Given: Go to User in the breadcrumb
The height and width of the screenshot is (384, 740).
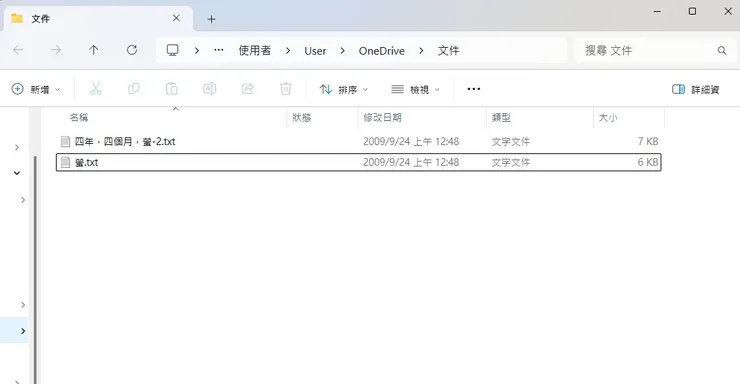Looking at the screenshot, I should (315, 51).
